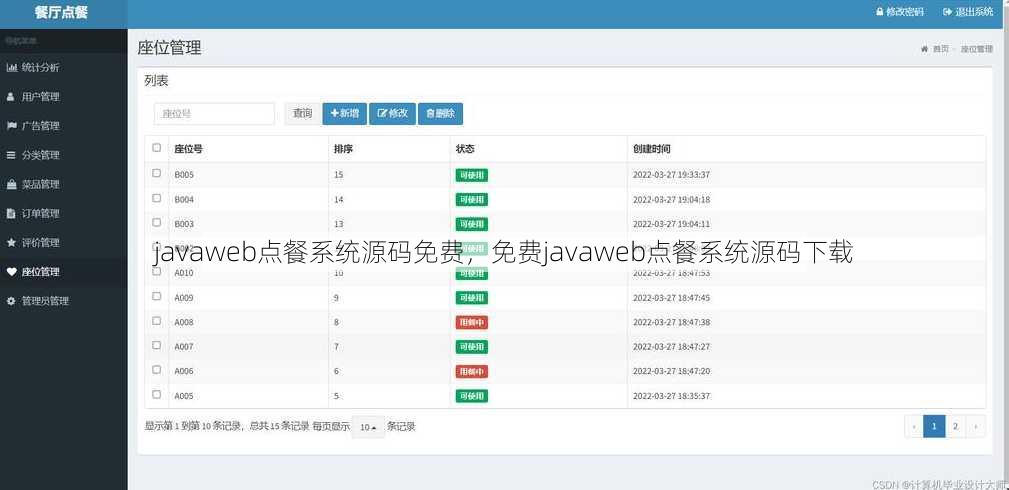
Task: Check the box for seat A008
Action: 156,321
